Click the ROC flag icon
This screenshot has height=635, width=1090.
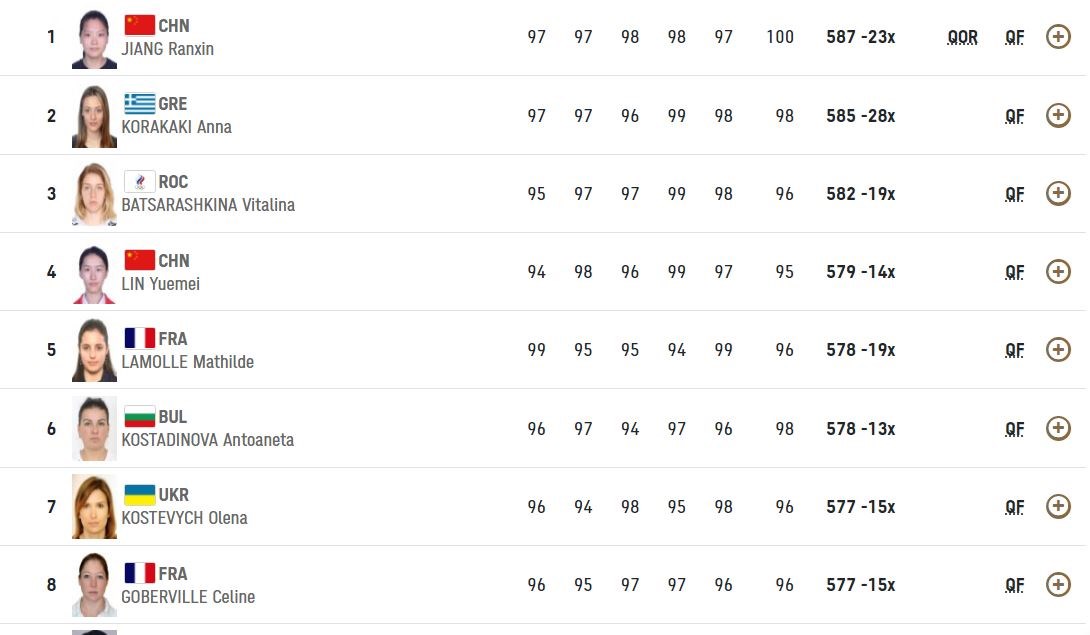(x=139, y=181)
